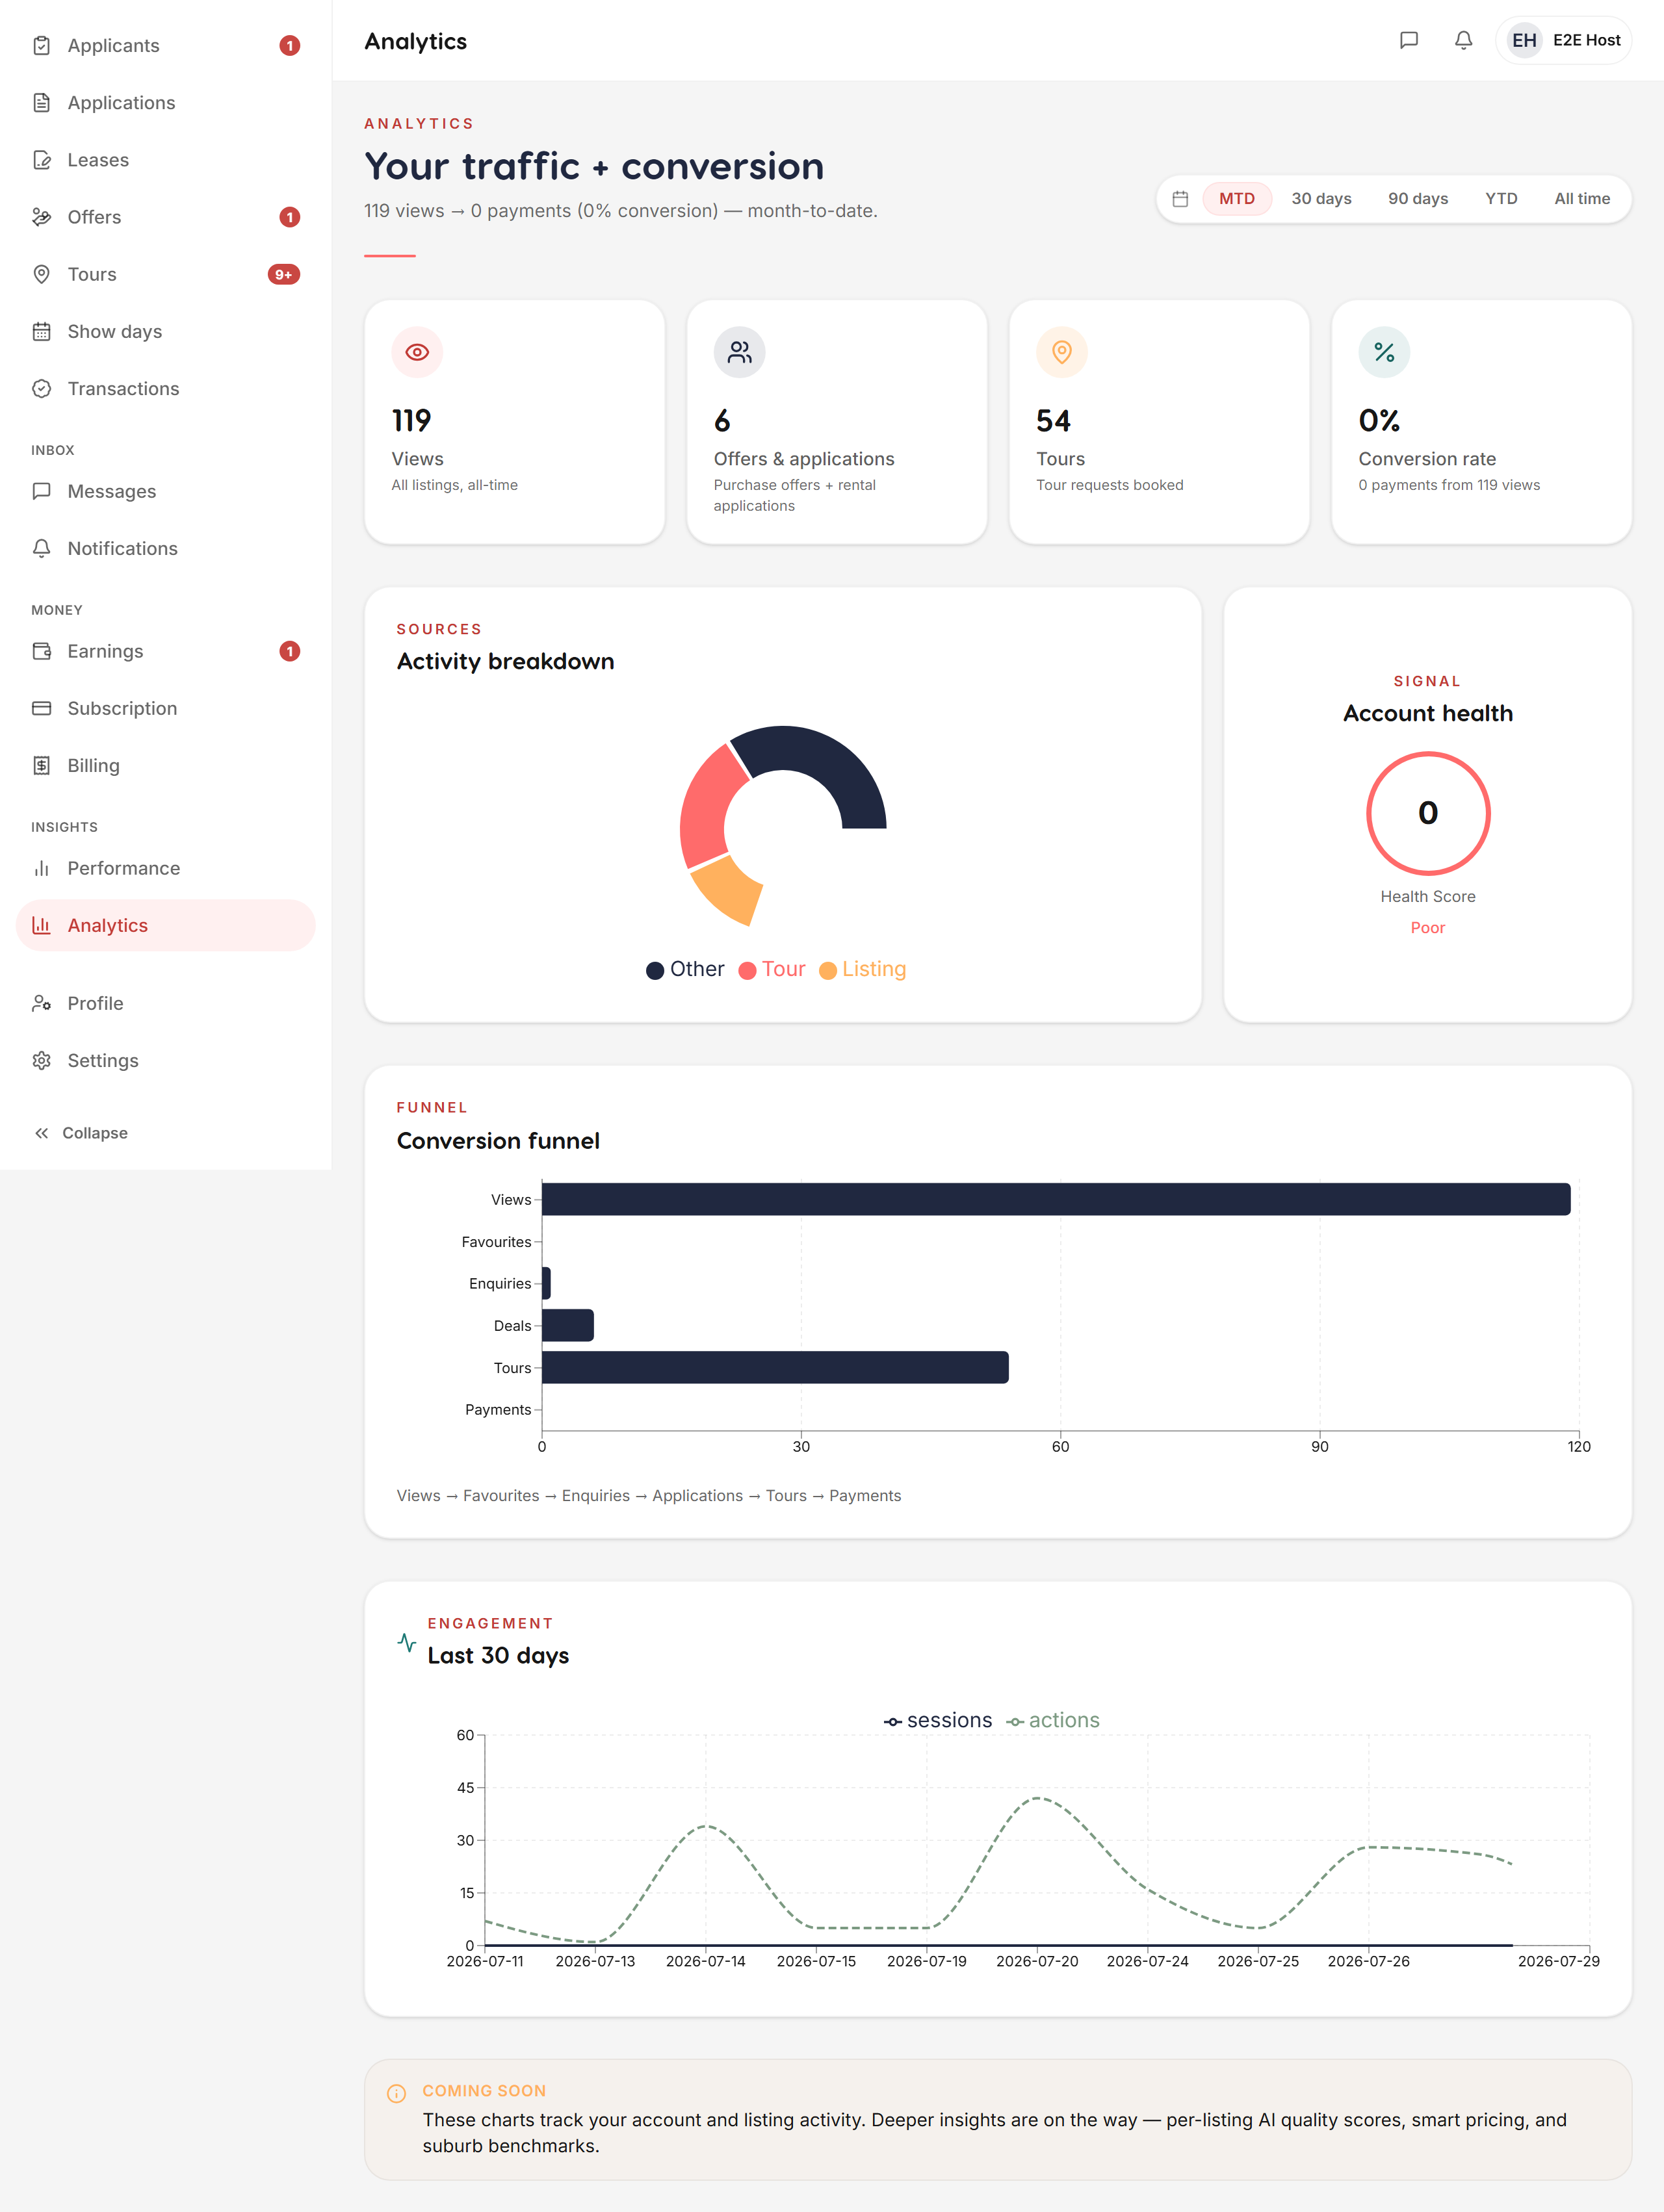Open Profile page
Image resolution: width=1664 pixels, height=2212 pixels.
point(166,1003)
